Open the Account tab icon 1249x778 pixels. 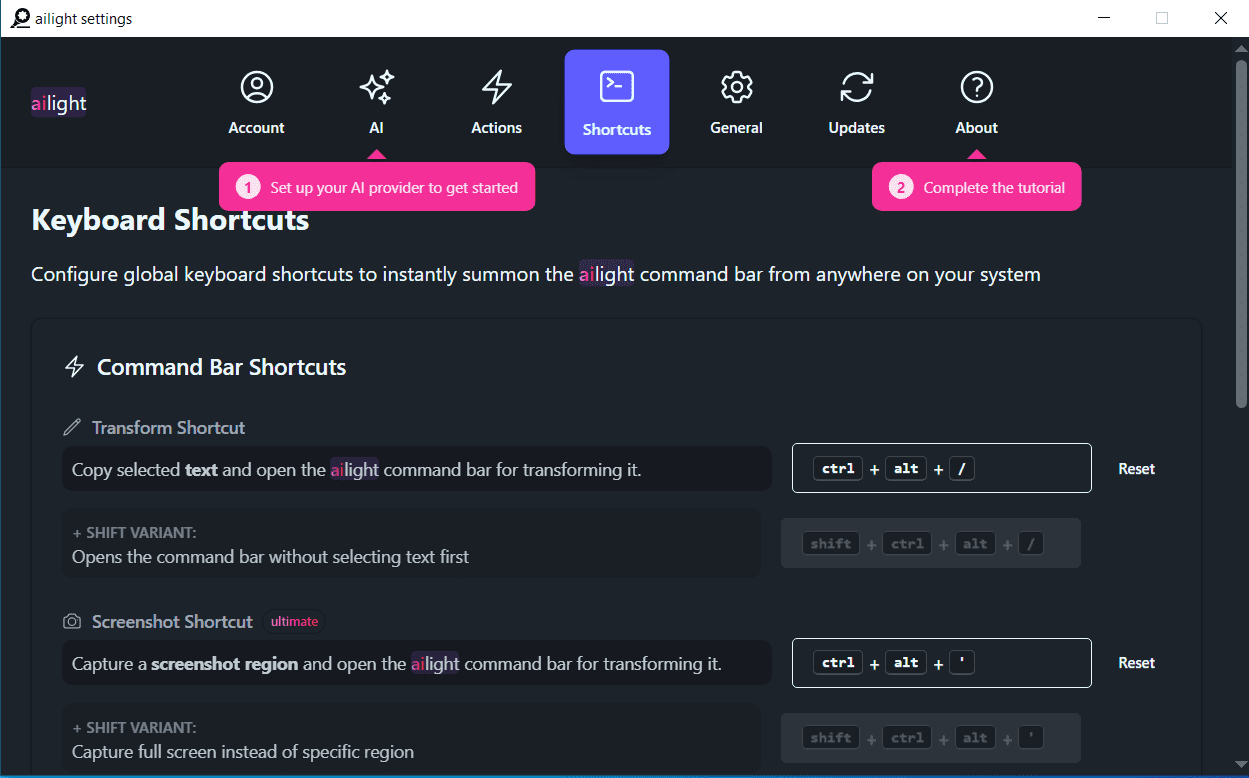pos(257,87)
